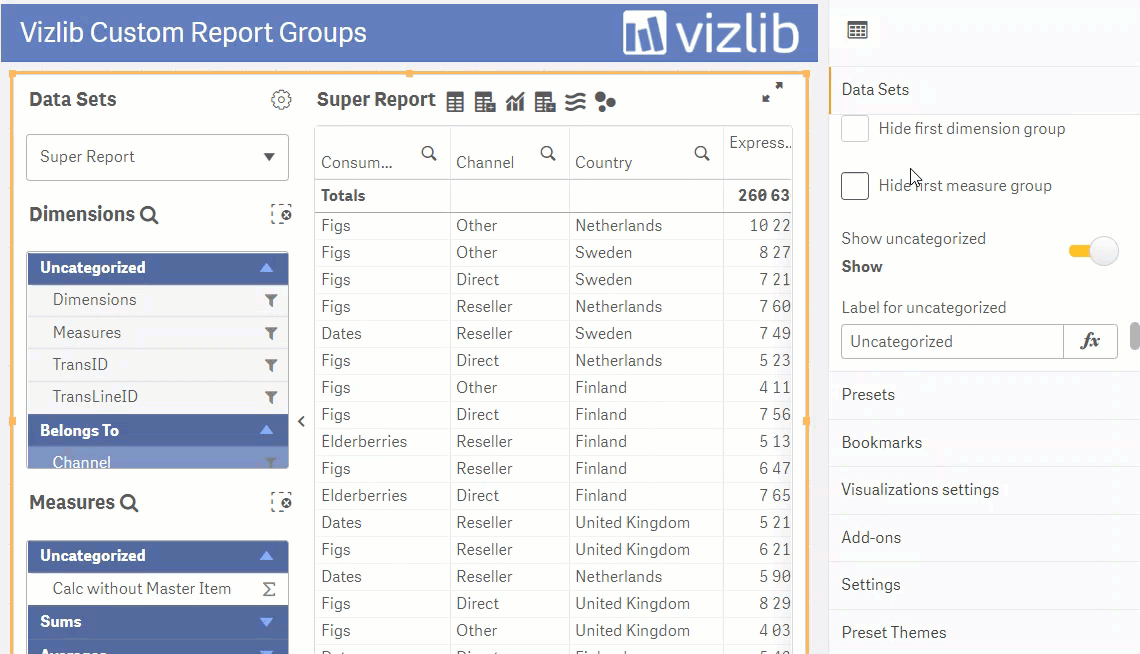Collapse the Belongs To group
Image resolution: width=1140 pixels, height=654 pixels.
(x=158, y=430)
